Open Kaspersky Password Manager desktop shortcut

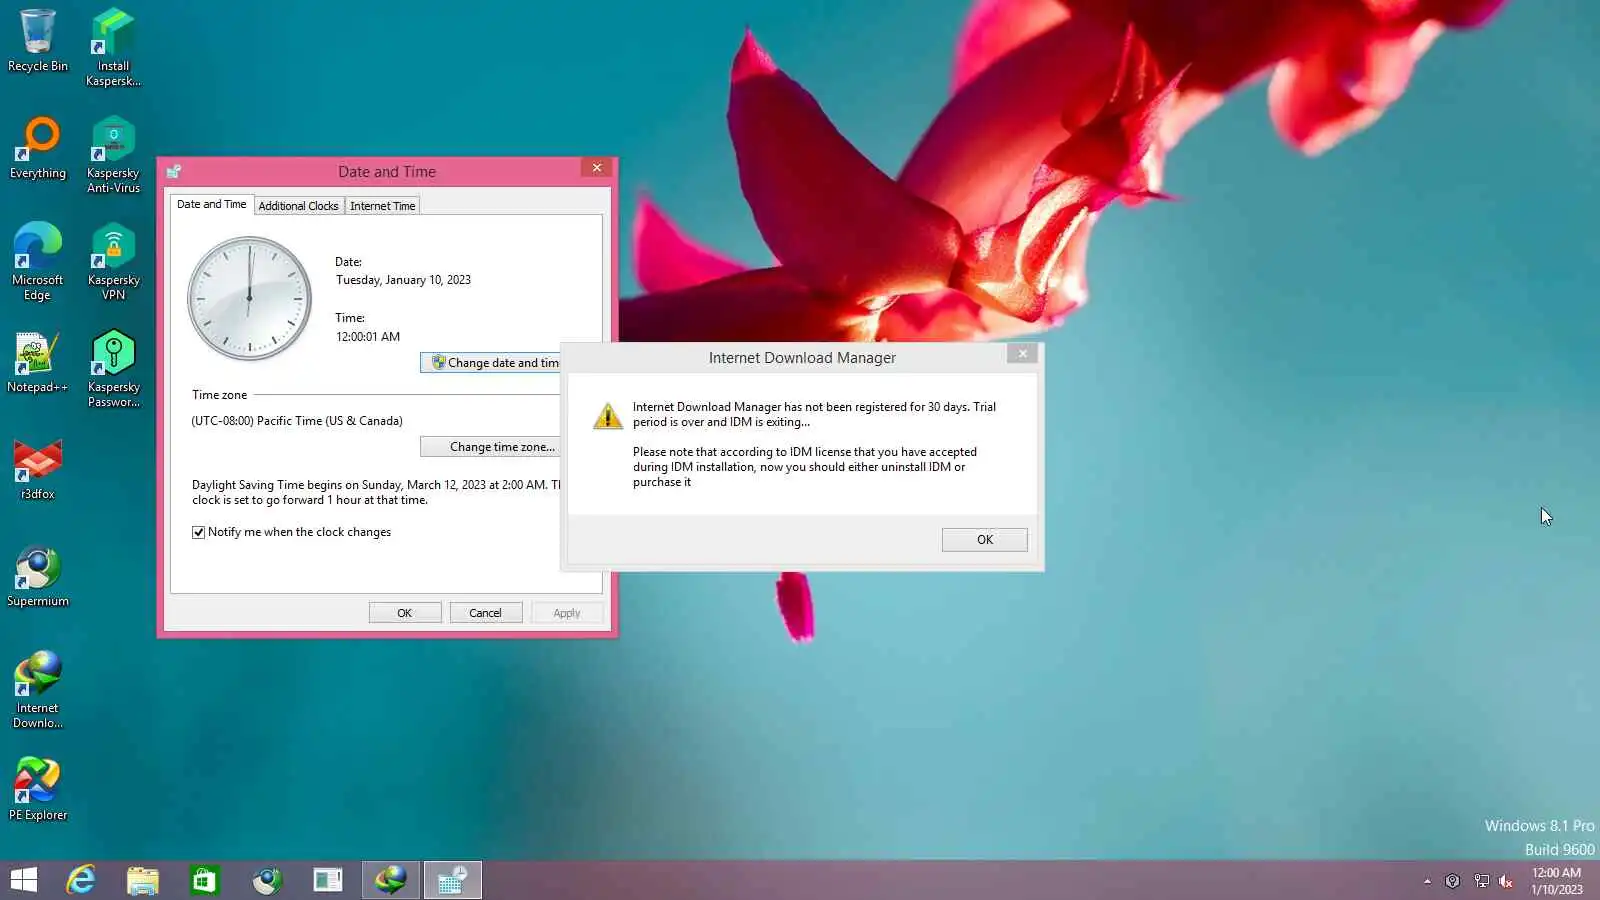point(113,369)
